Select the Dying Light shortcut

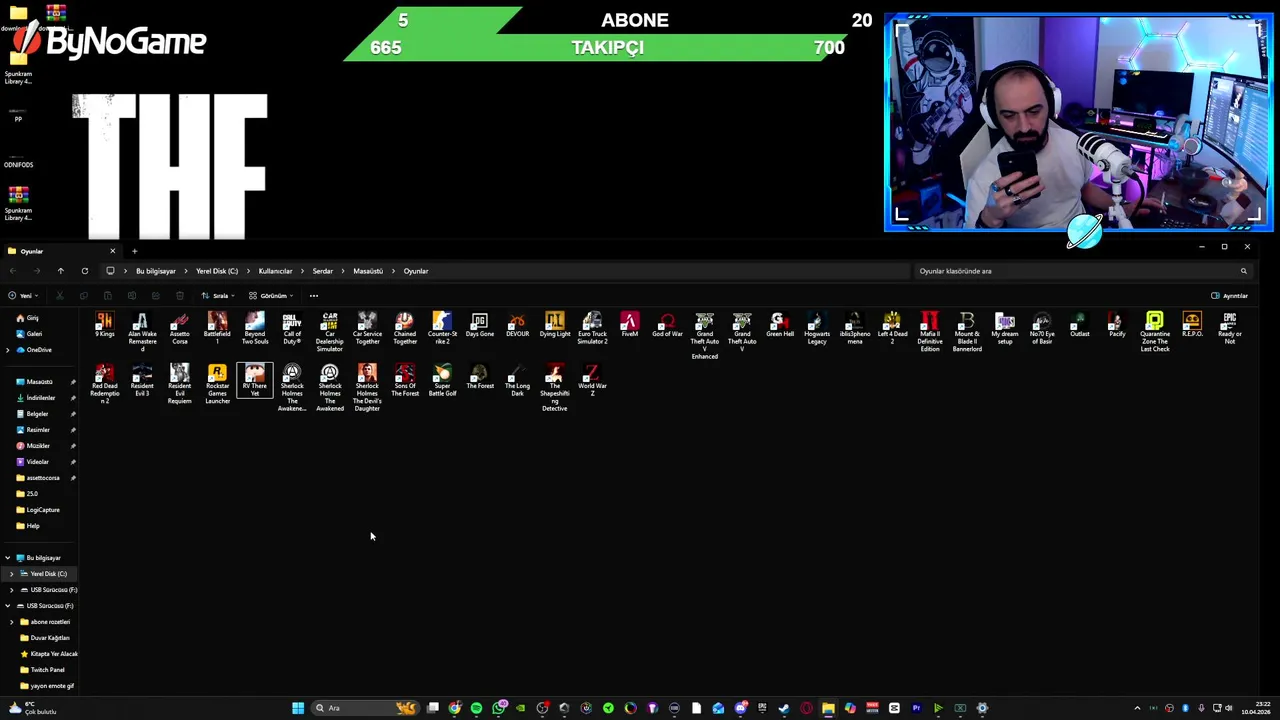coord(555,326)
